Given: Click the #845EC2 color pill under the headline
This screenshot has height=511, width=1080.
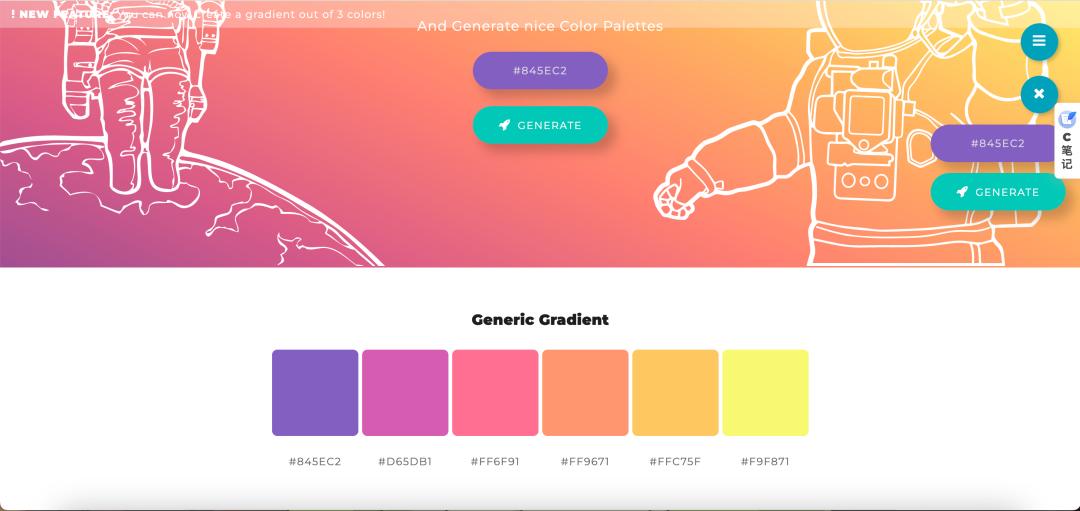Looking at the screenshot, I should [x=540, y=70].
